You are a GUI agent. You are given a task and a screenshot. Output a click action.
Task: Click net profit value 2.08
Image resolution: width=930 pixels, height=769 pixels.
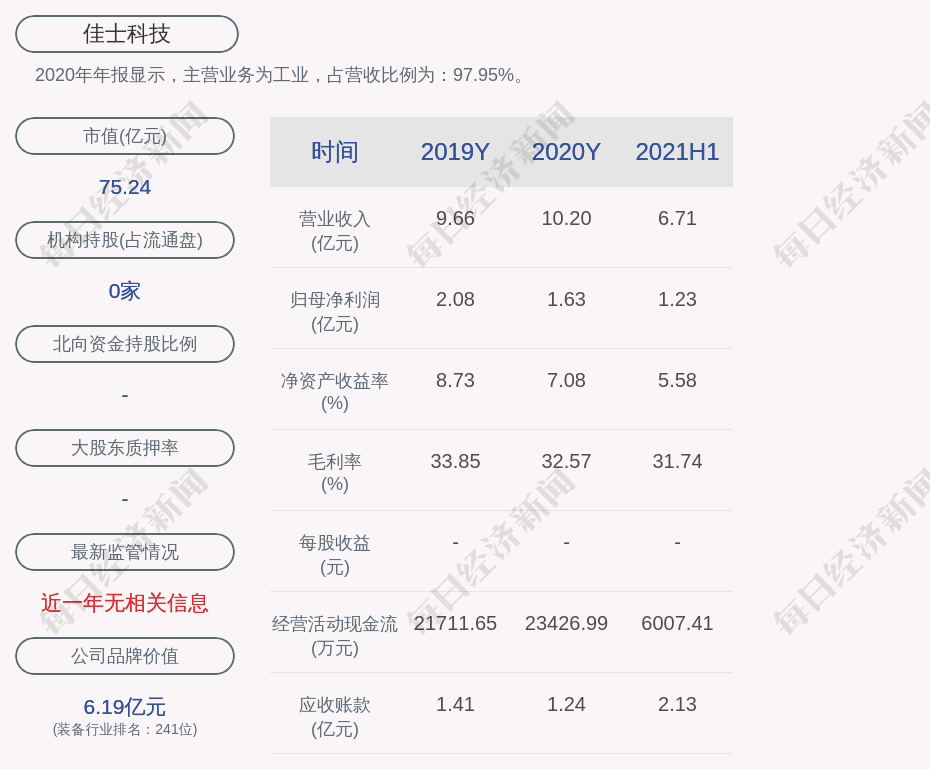pyautogui.click(x=456, y=299)
